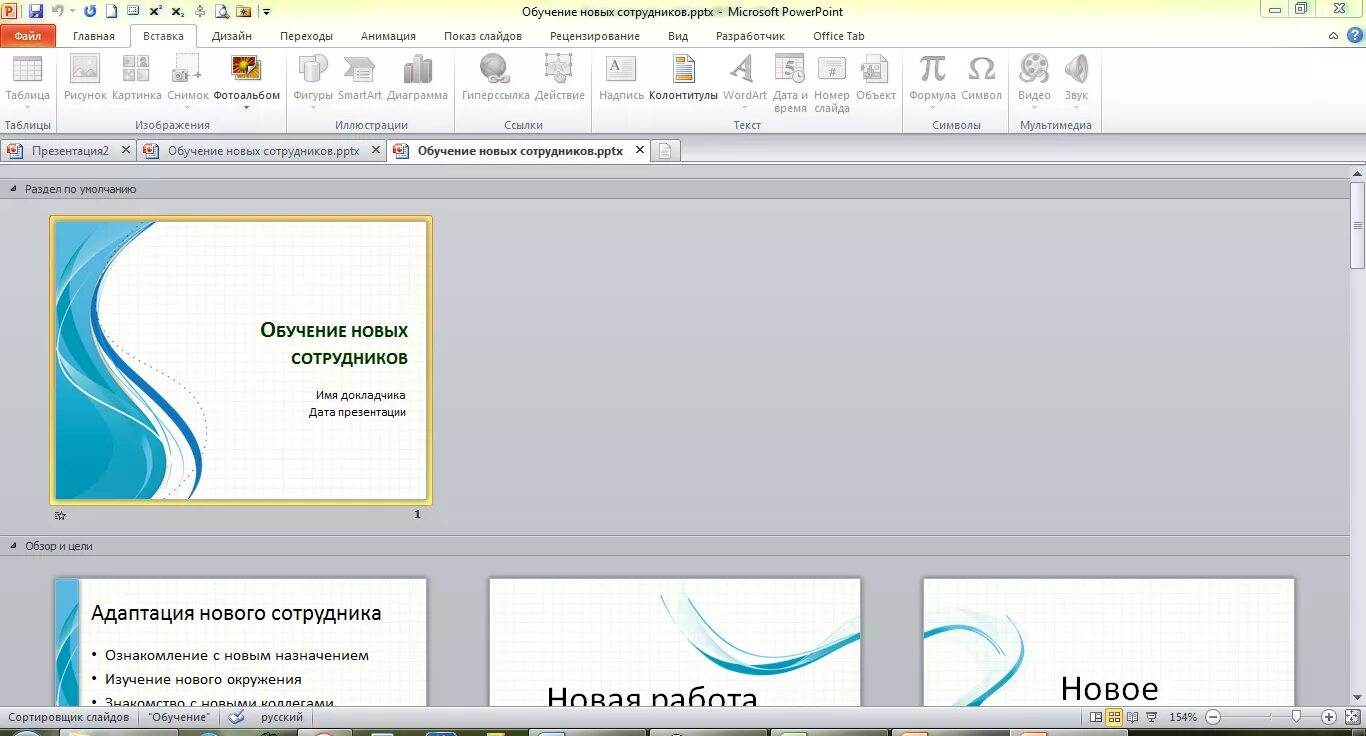Screen dimensions: 1366x736
Task: Start slide show from status bar
Action: (1151, 717)
